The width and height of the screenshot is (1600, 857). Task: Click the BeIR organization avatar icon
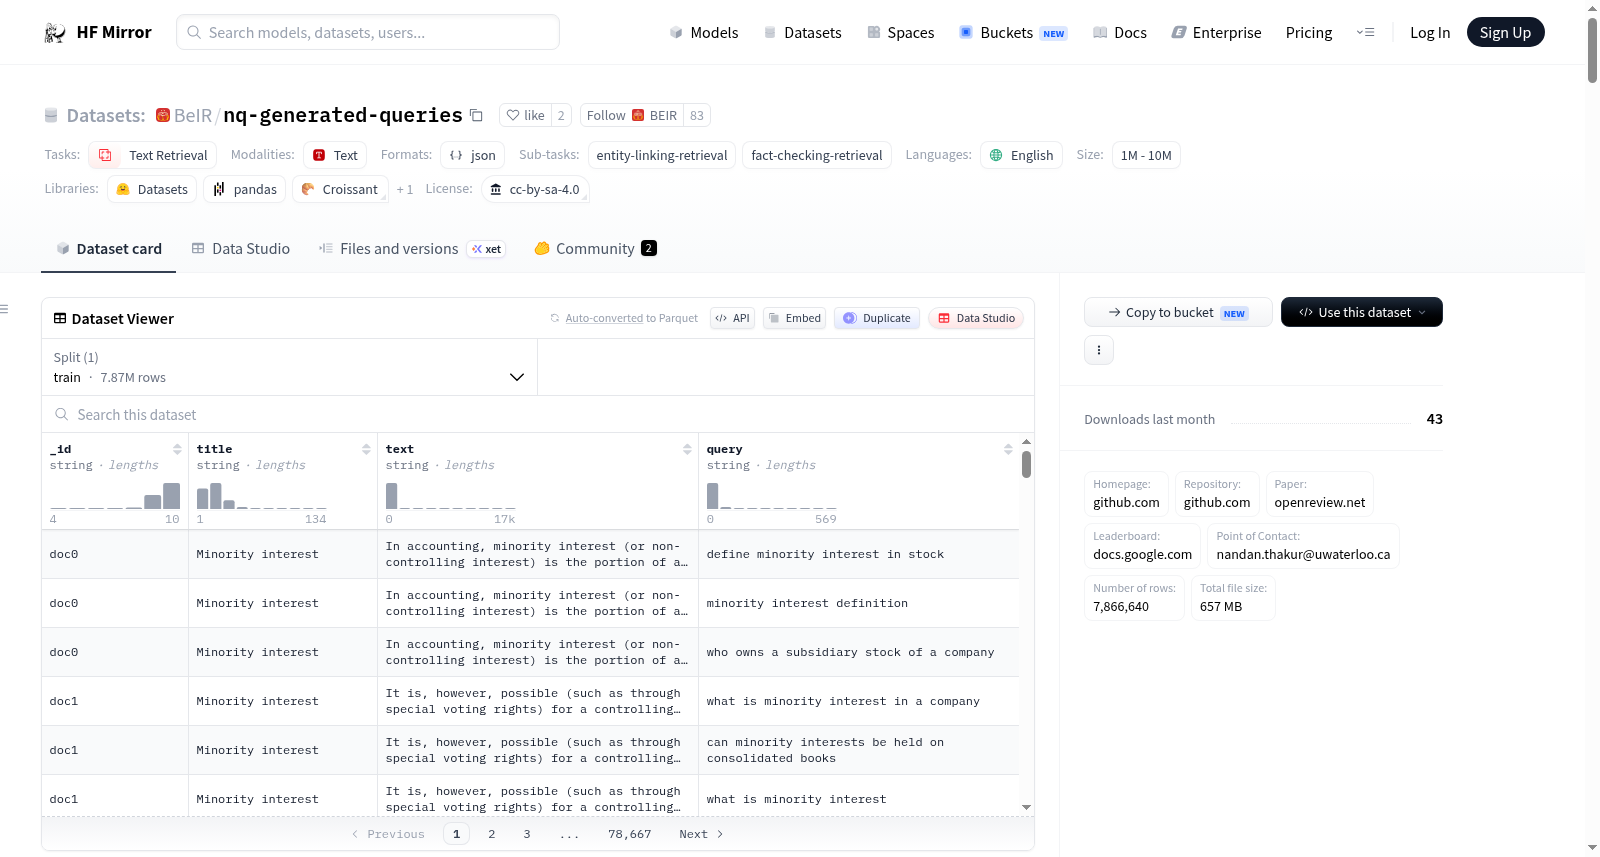[163, 116]
